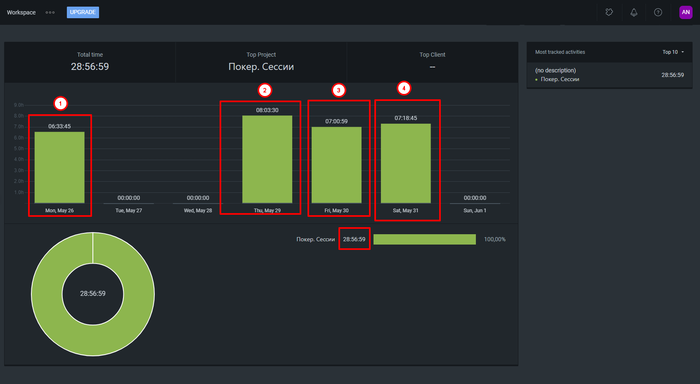Screen dimensions: 700x384
Task: Open the help question mark icon
Action: coord(658,13)
